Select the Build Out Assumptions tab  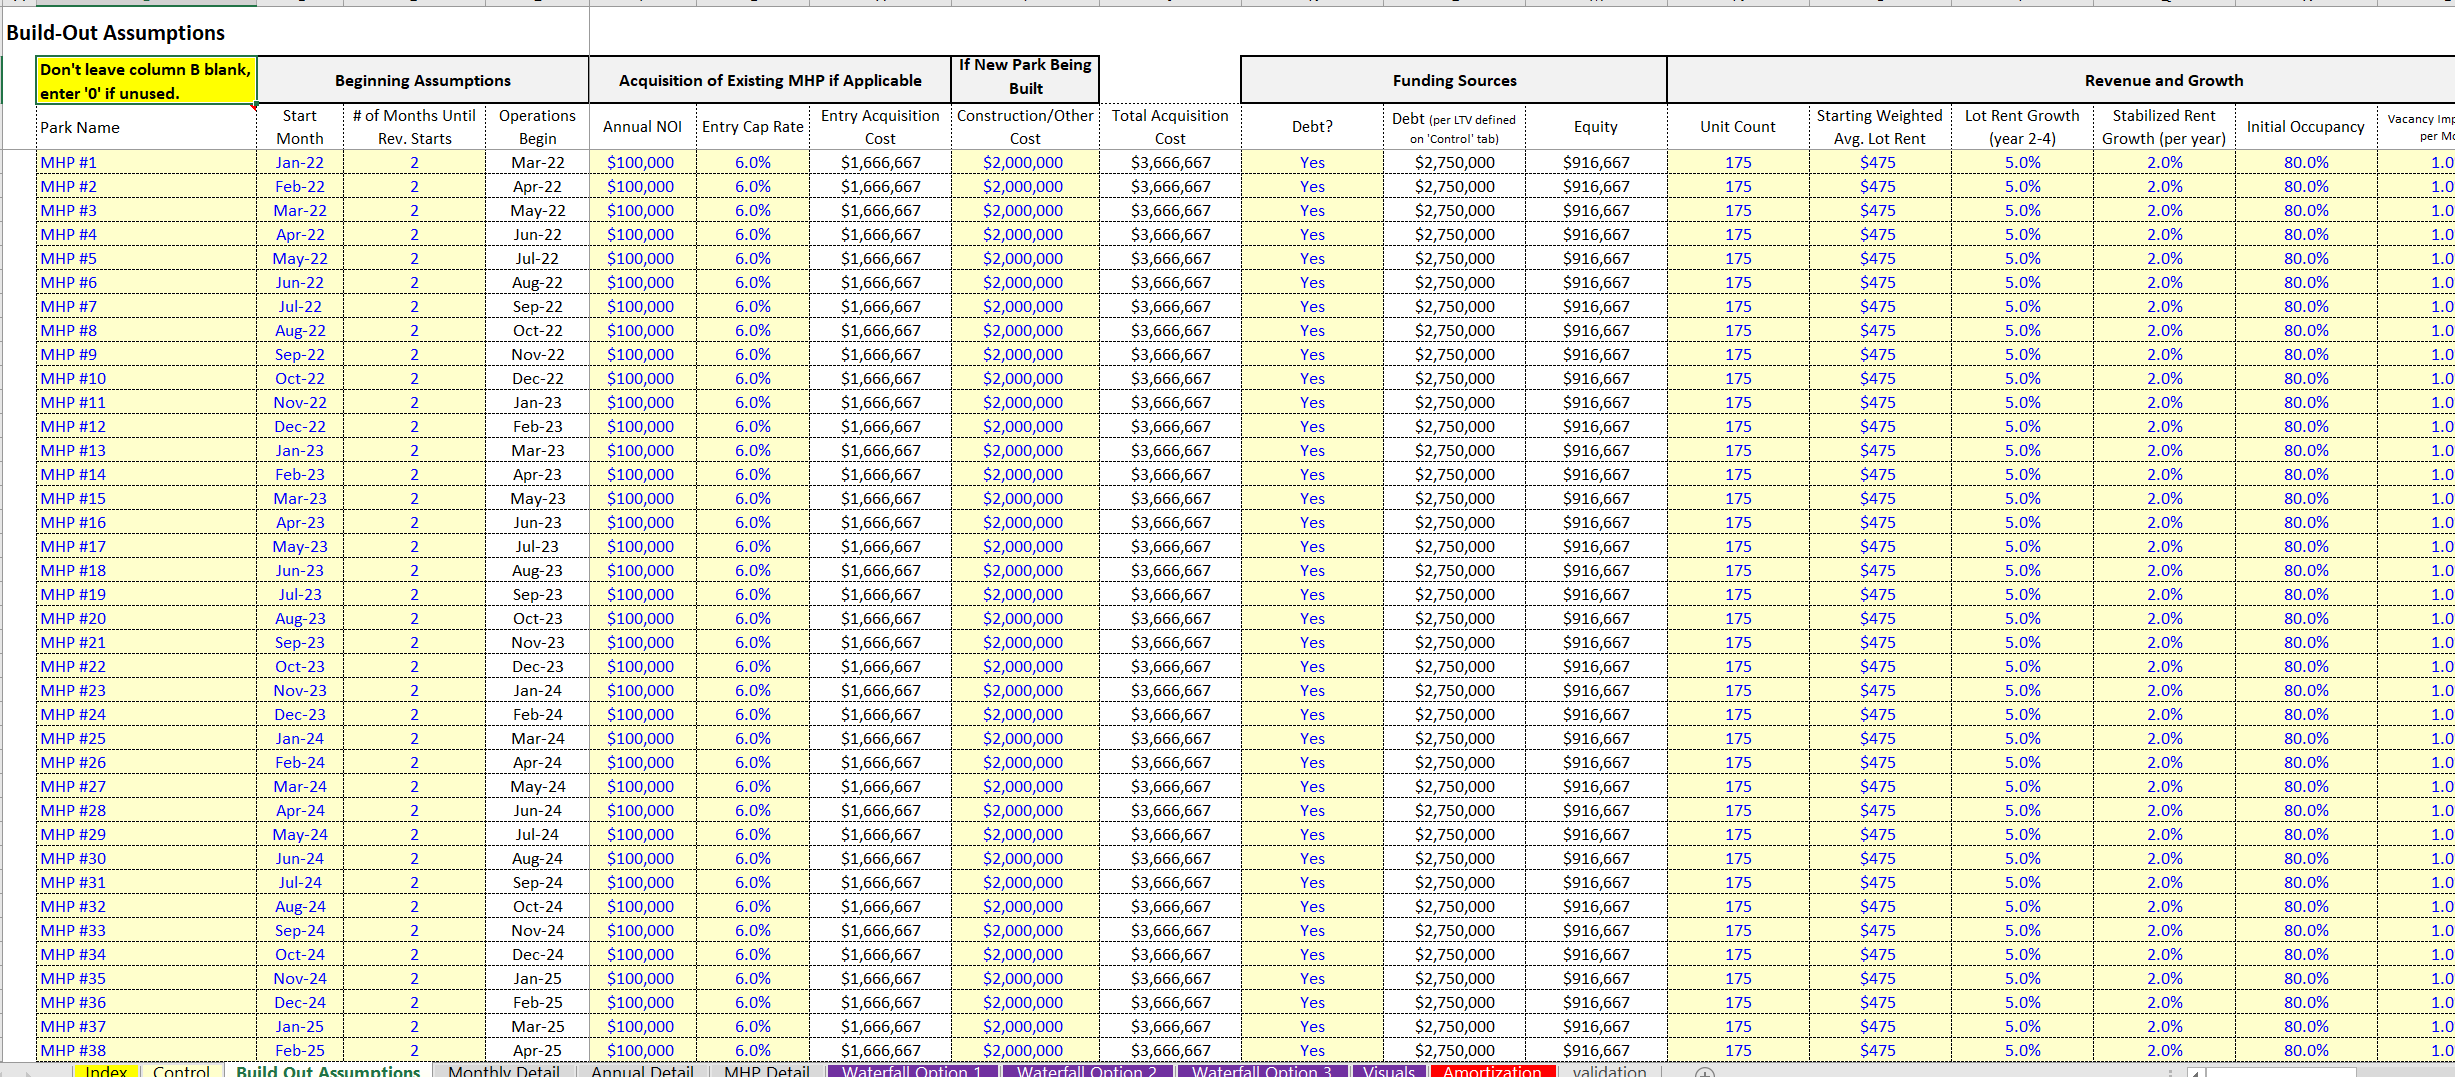[328, 1071]
